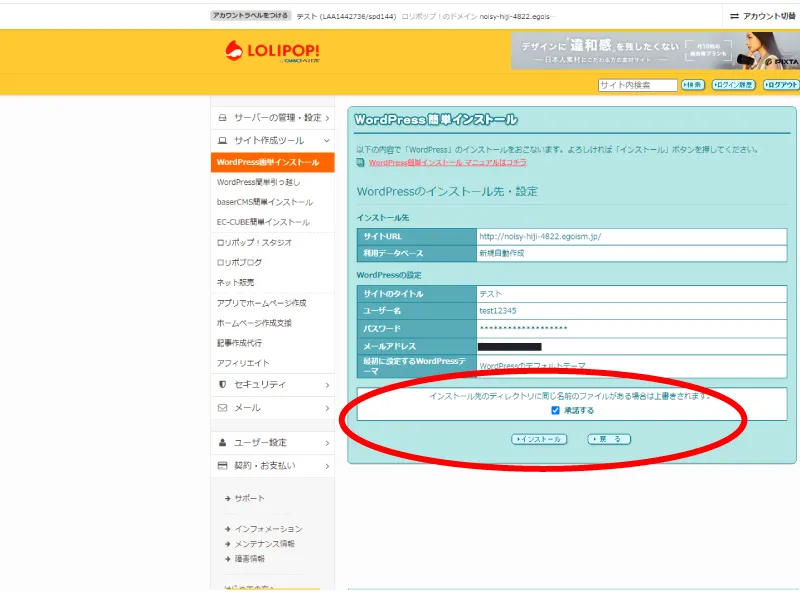
Task: Expand the 契約・お支払い chevron
Action: click(x=328, y=466)
